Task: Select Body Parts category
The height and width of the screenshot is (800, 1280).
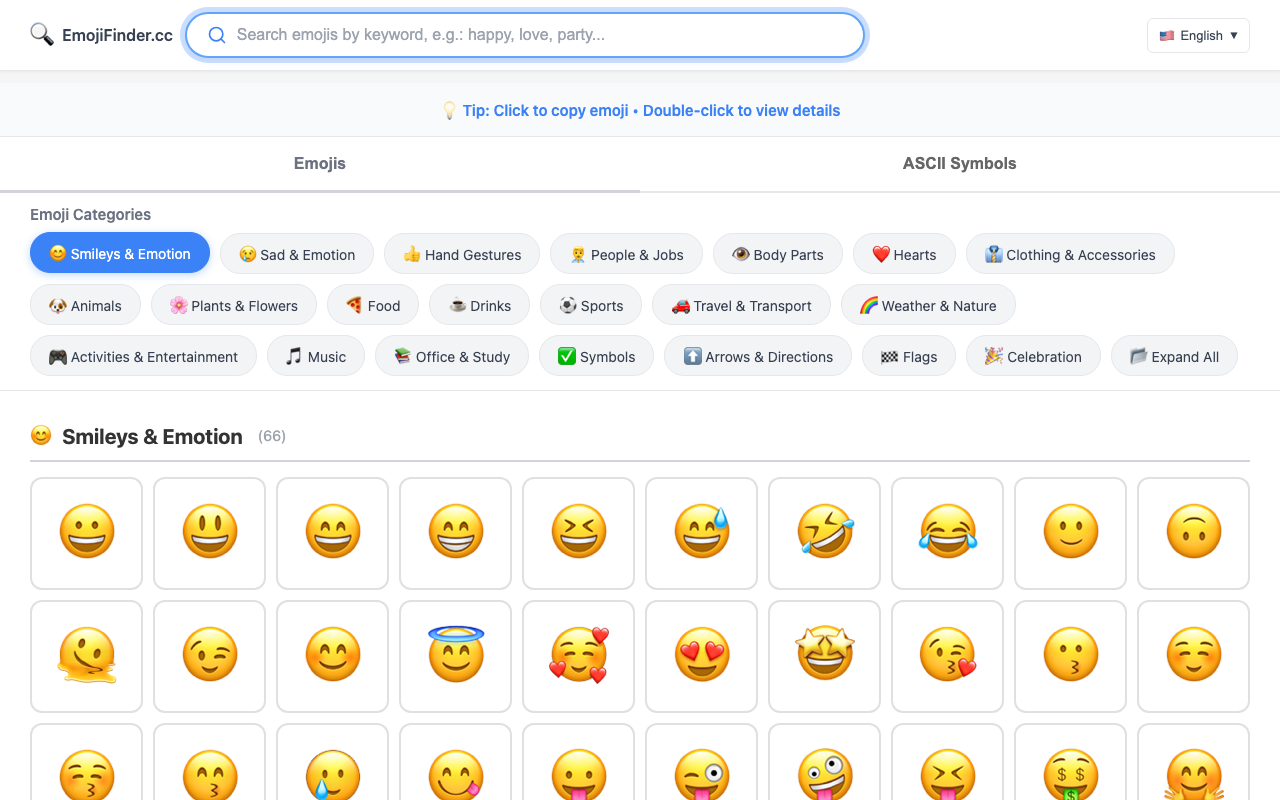Action: (778, 254)
